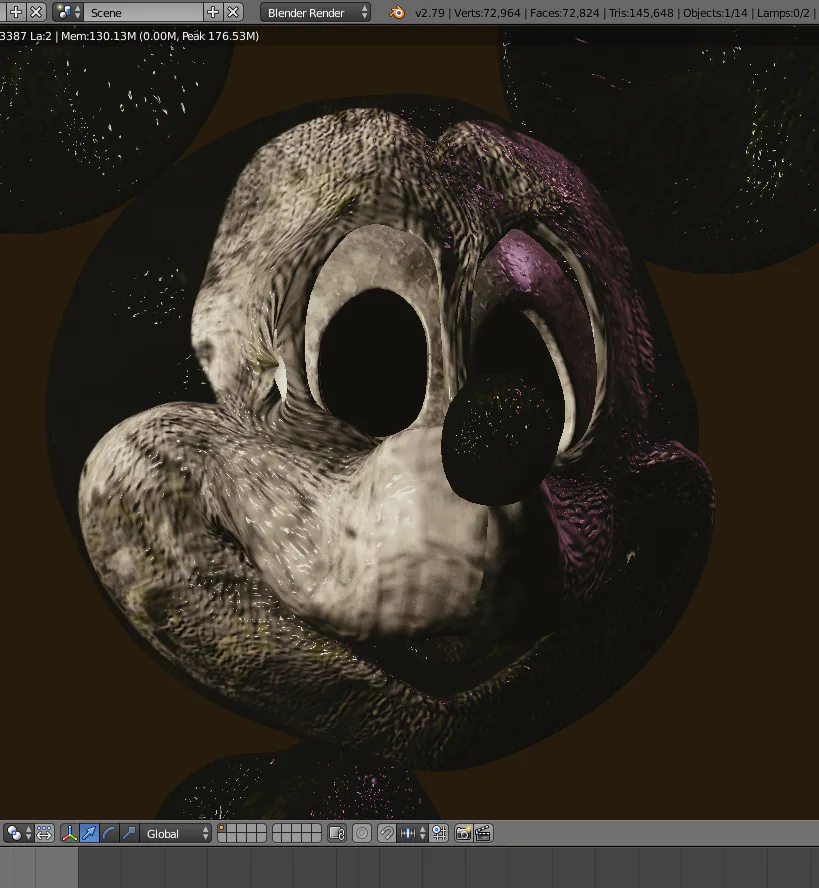Toggle the snap magnet icon

click(x=387, y=833)
